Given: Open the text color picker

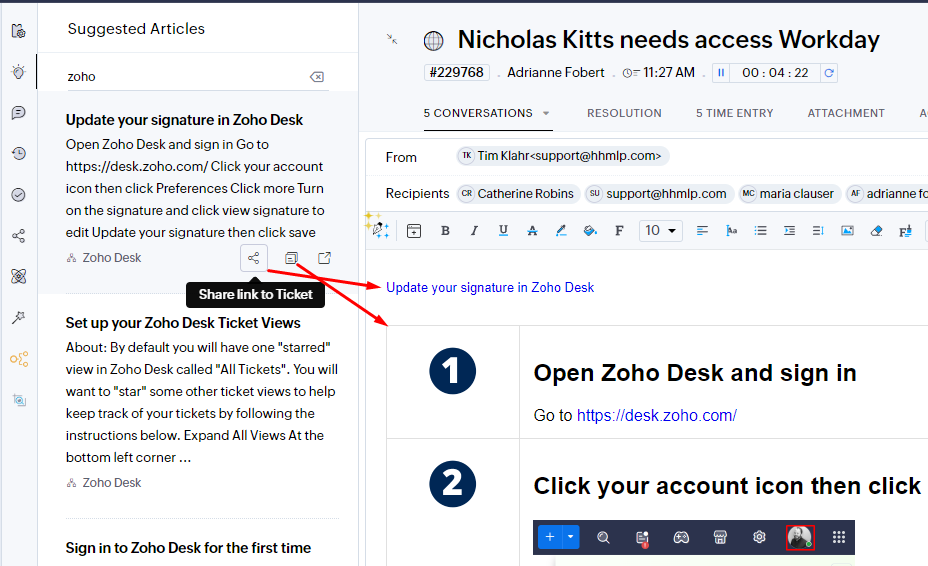Looking at the screenshot, I should (561, 231).
